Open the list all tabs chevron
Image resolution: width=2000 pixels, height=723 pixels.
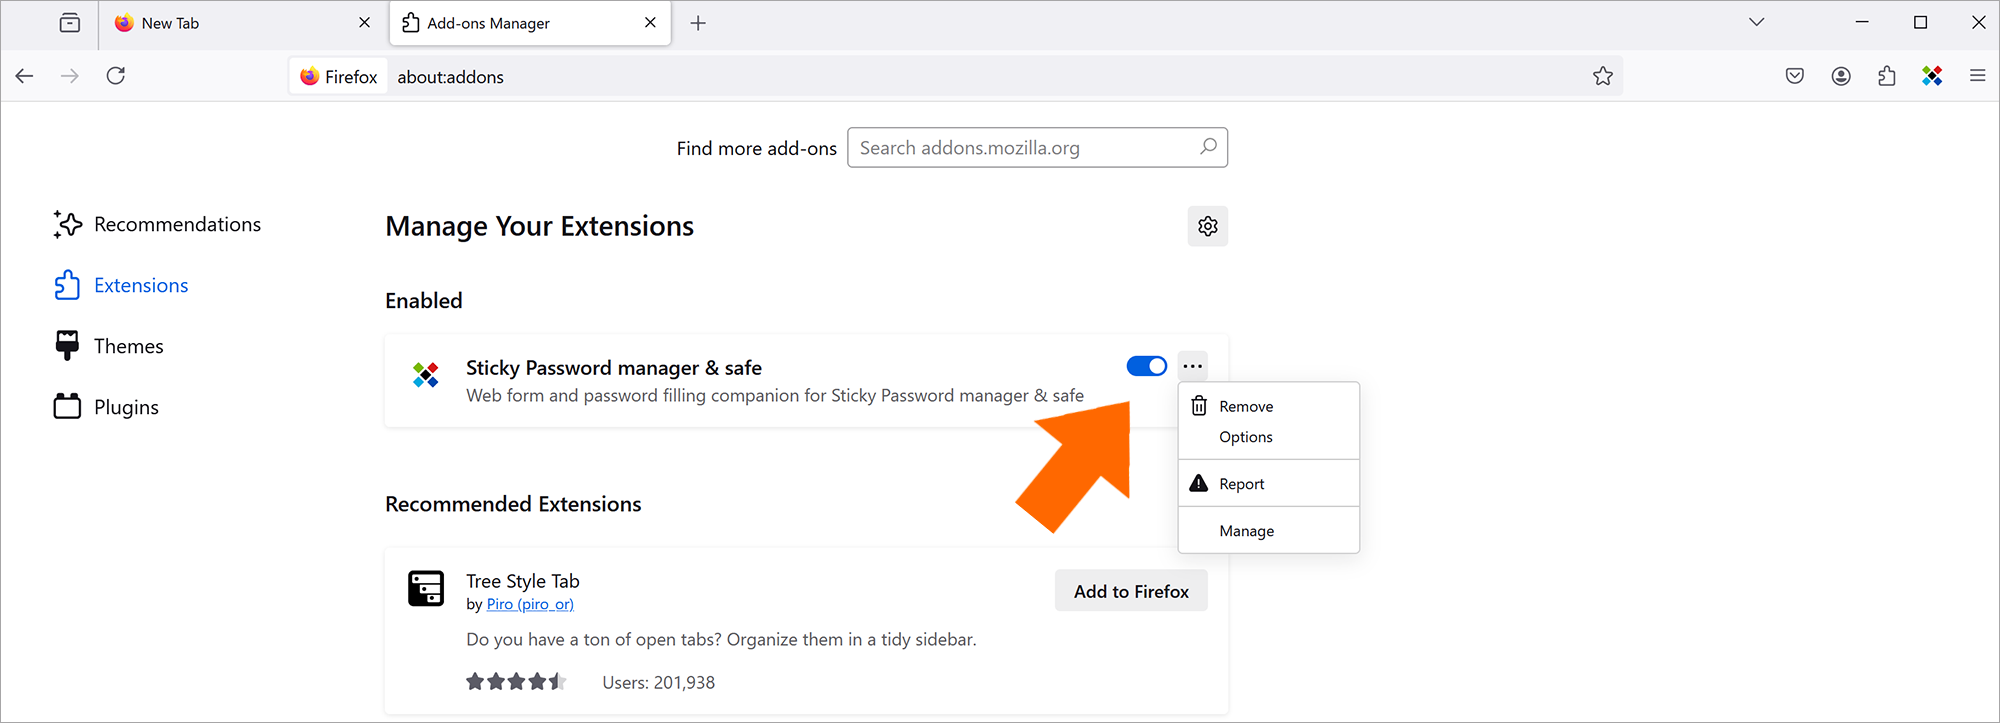(1757, 22)
